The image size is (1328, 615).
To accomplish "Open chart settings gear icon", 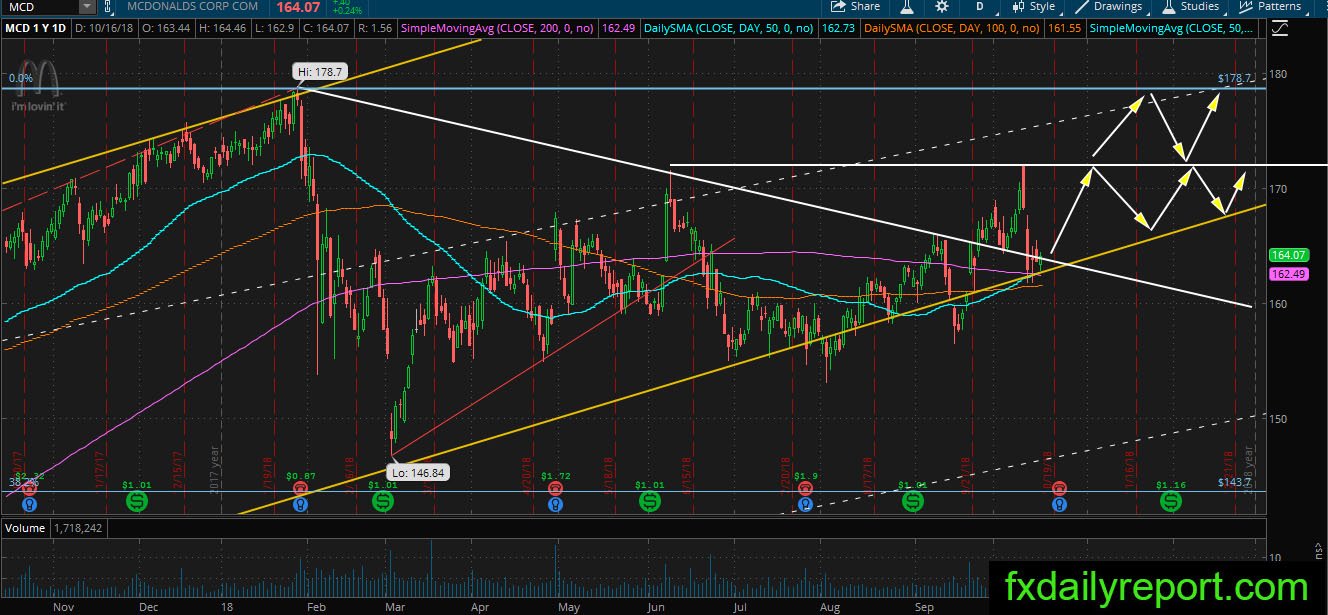I will [x=941, y=6].
